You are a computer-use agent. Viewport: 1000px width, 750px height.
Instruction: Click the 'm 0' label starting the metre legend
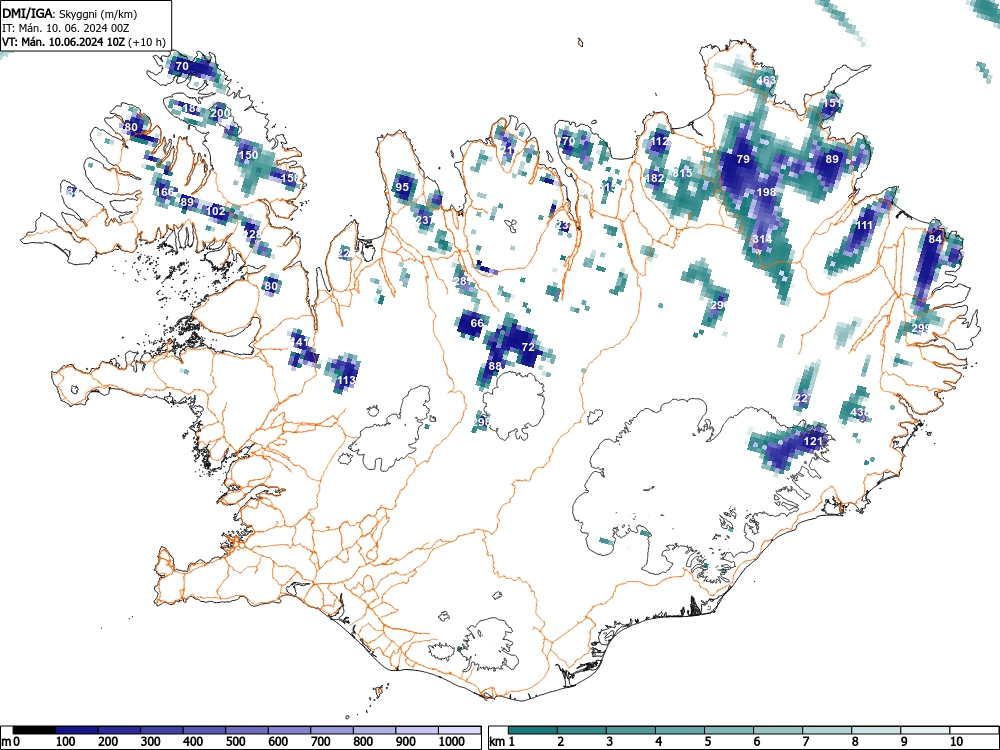(x=10, y=742)
